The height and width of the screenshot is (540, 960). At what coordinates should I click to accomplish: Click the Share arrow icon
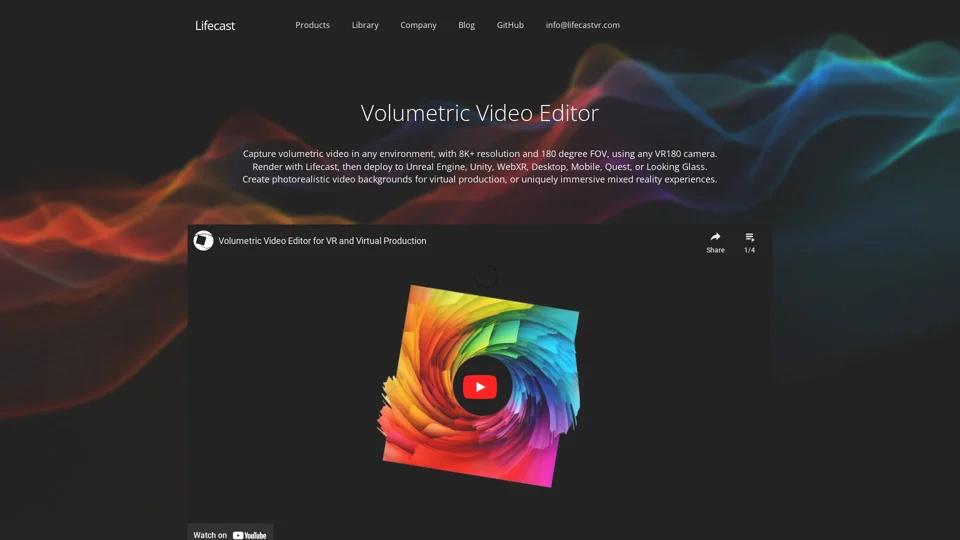[x=715, y=238]
